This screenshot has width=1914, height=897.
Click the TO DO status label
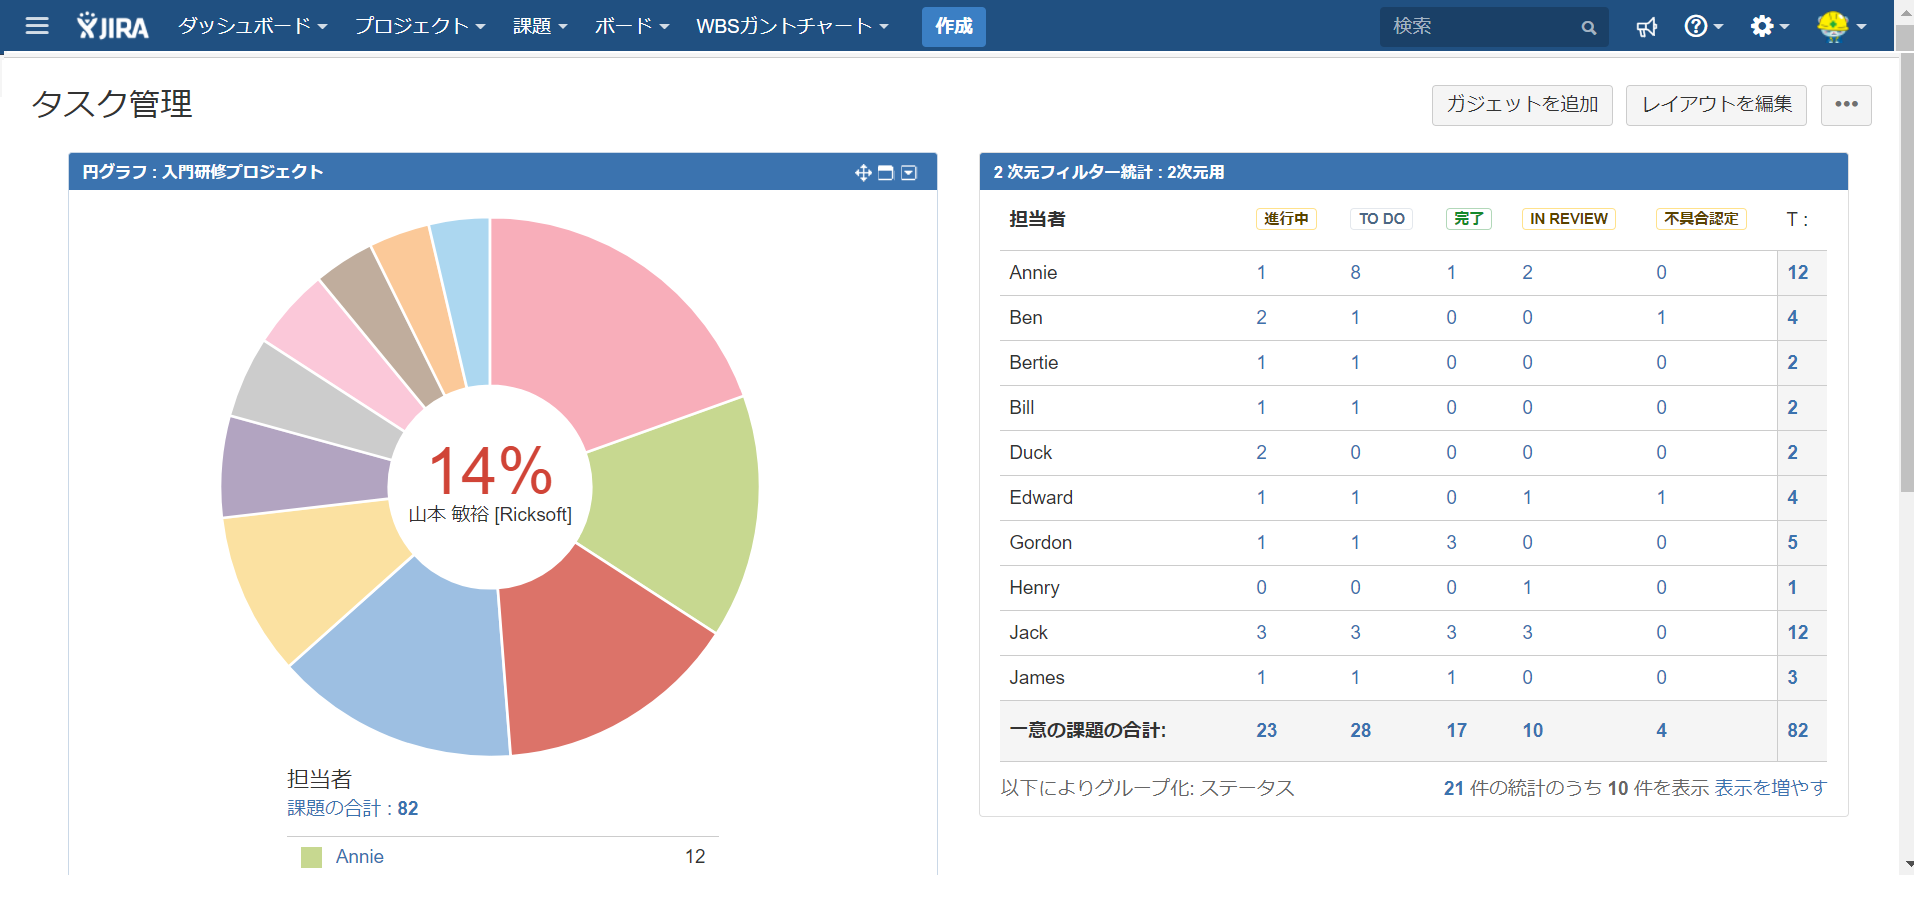click(x=1381, y=219)
